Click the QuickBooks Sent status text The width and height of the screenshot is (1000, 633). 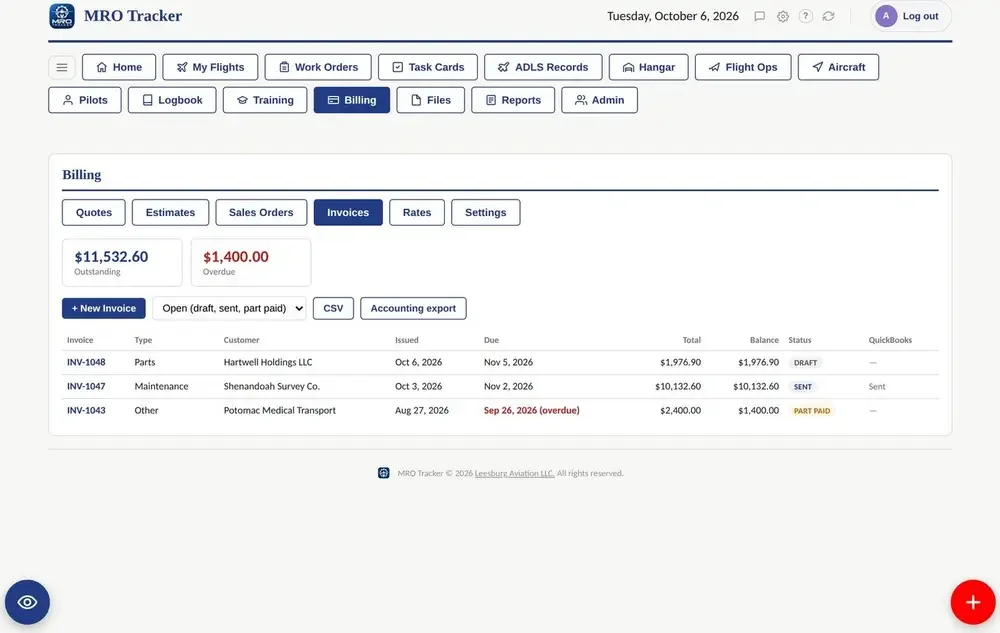pyautogui.click(x=877, y=386)
